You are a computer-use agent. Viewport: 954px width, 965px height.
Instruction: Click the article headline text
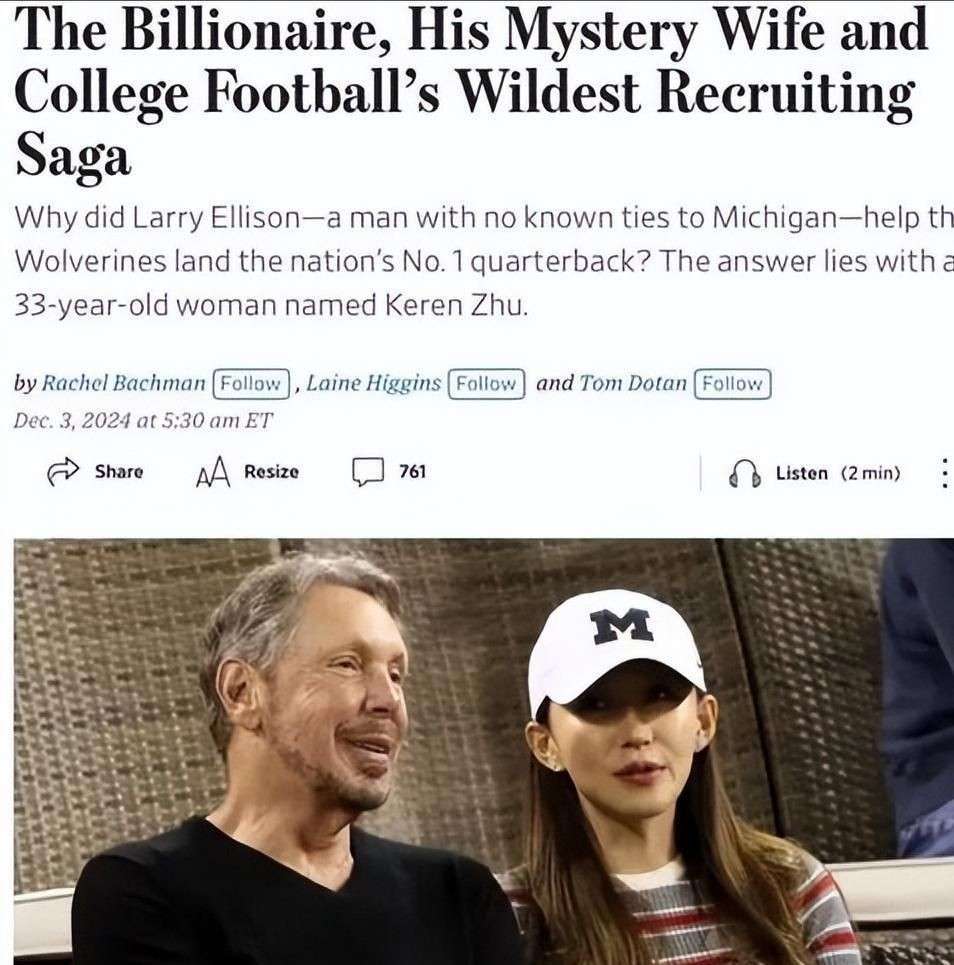pyautogui.click(x=471, y=92)
